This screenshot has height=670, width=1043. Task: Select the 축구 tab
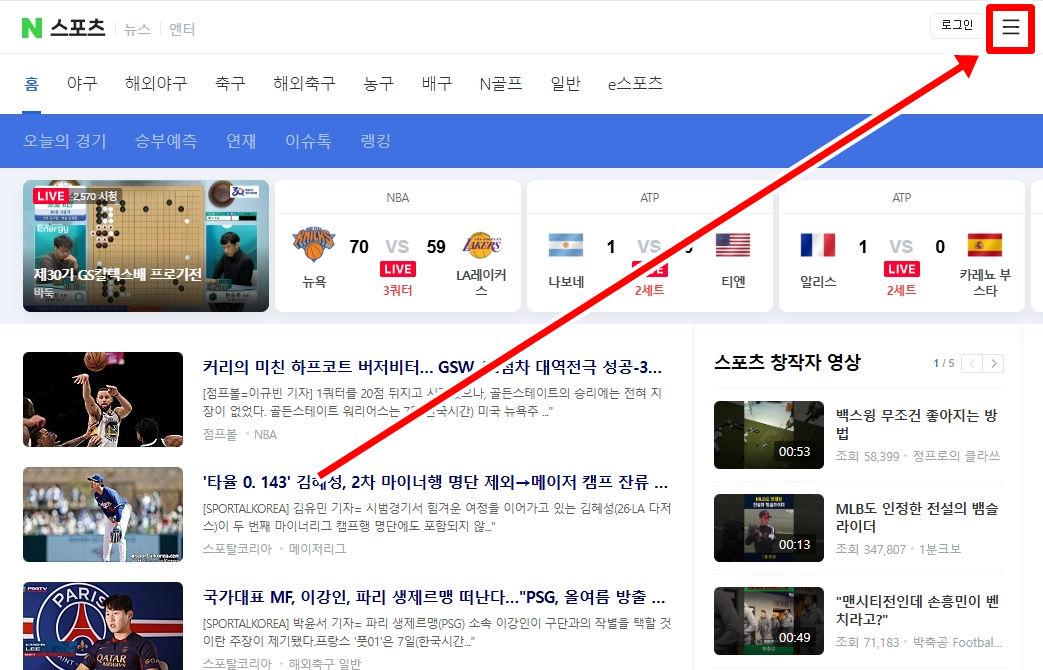pos(230,84)
